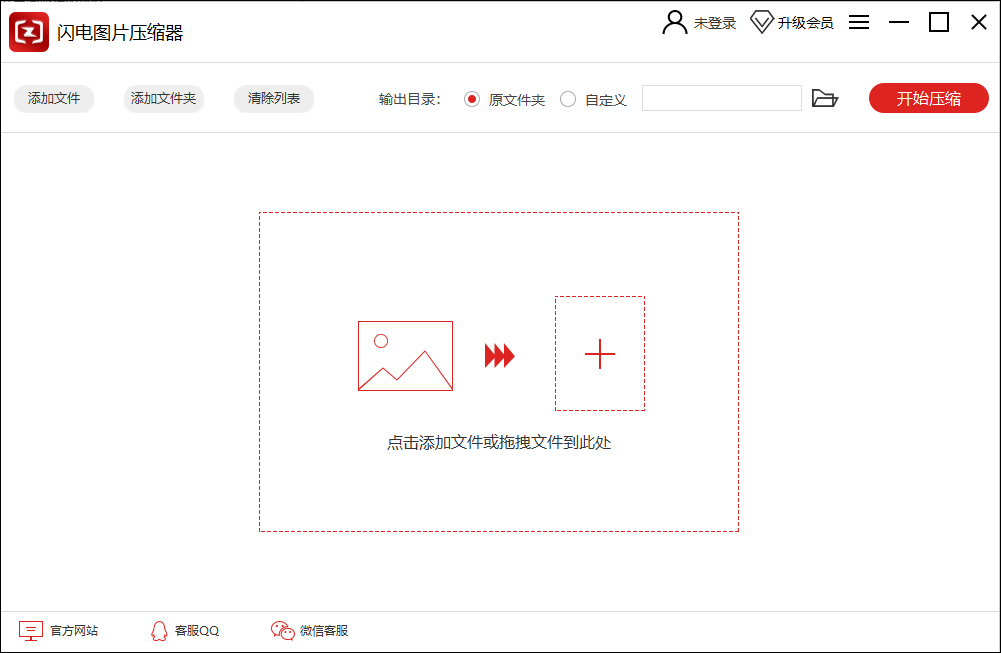Viewport: 1001px width, 653px height.
Task: Open the hamburger menu
Action: pos(859,22)
